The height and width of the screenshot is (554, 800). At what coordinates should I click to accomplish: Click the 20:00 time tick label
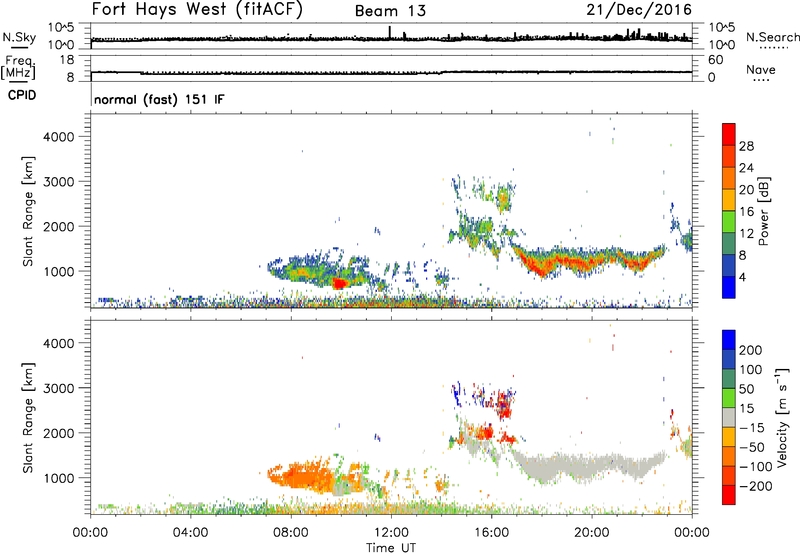[591, 533]
